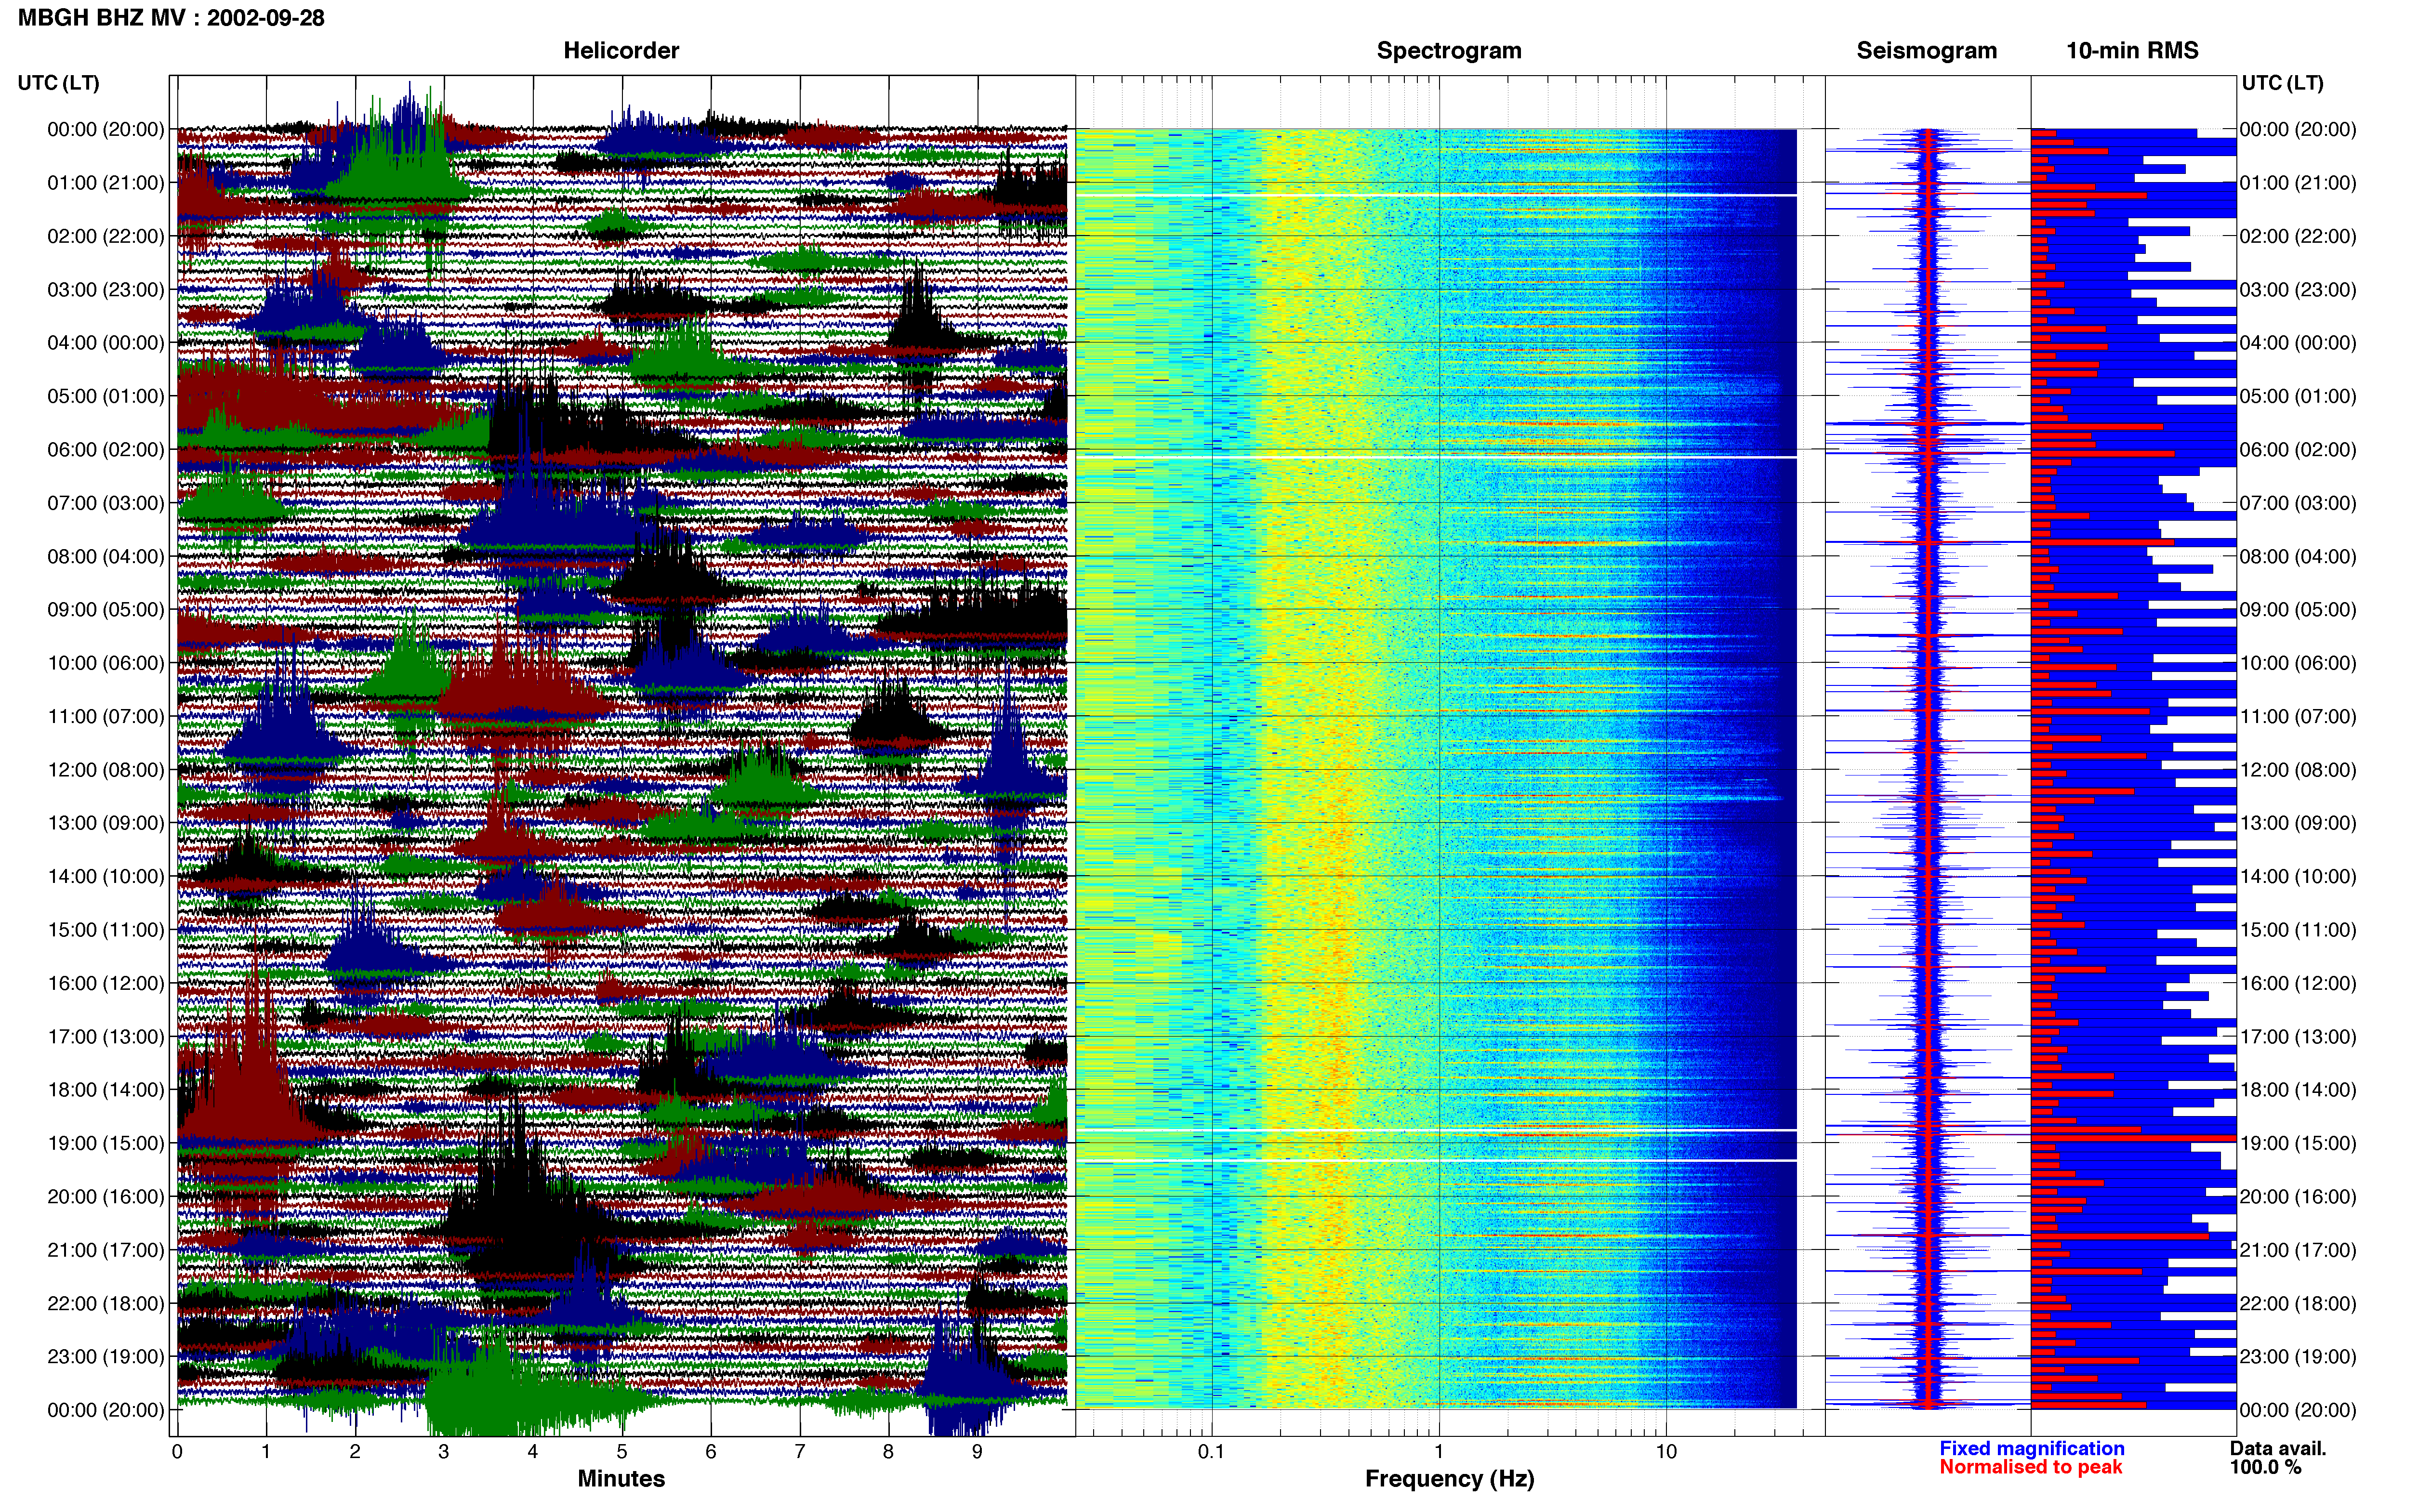Click the blue 'Fixed magnification' legend text

click(2032, 1448)
